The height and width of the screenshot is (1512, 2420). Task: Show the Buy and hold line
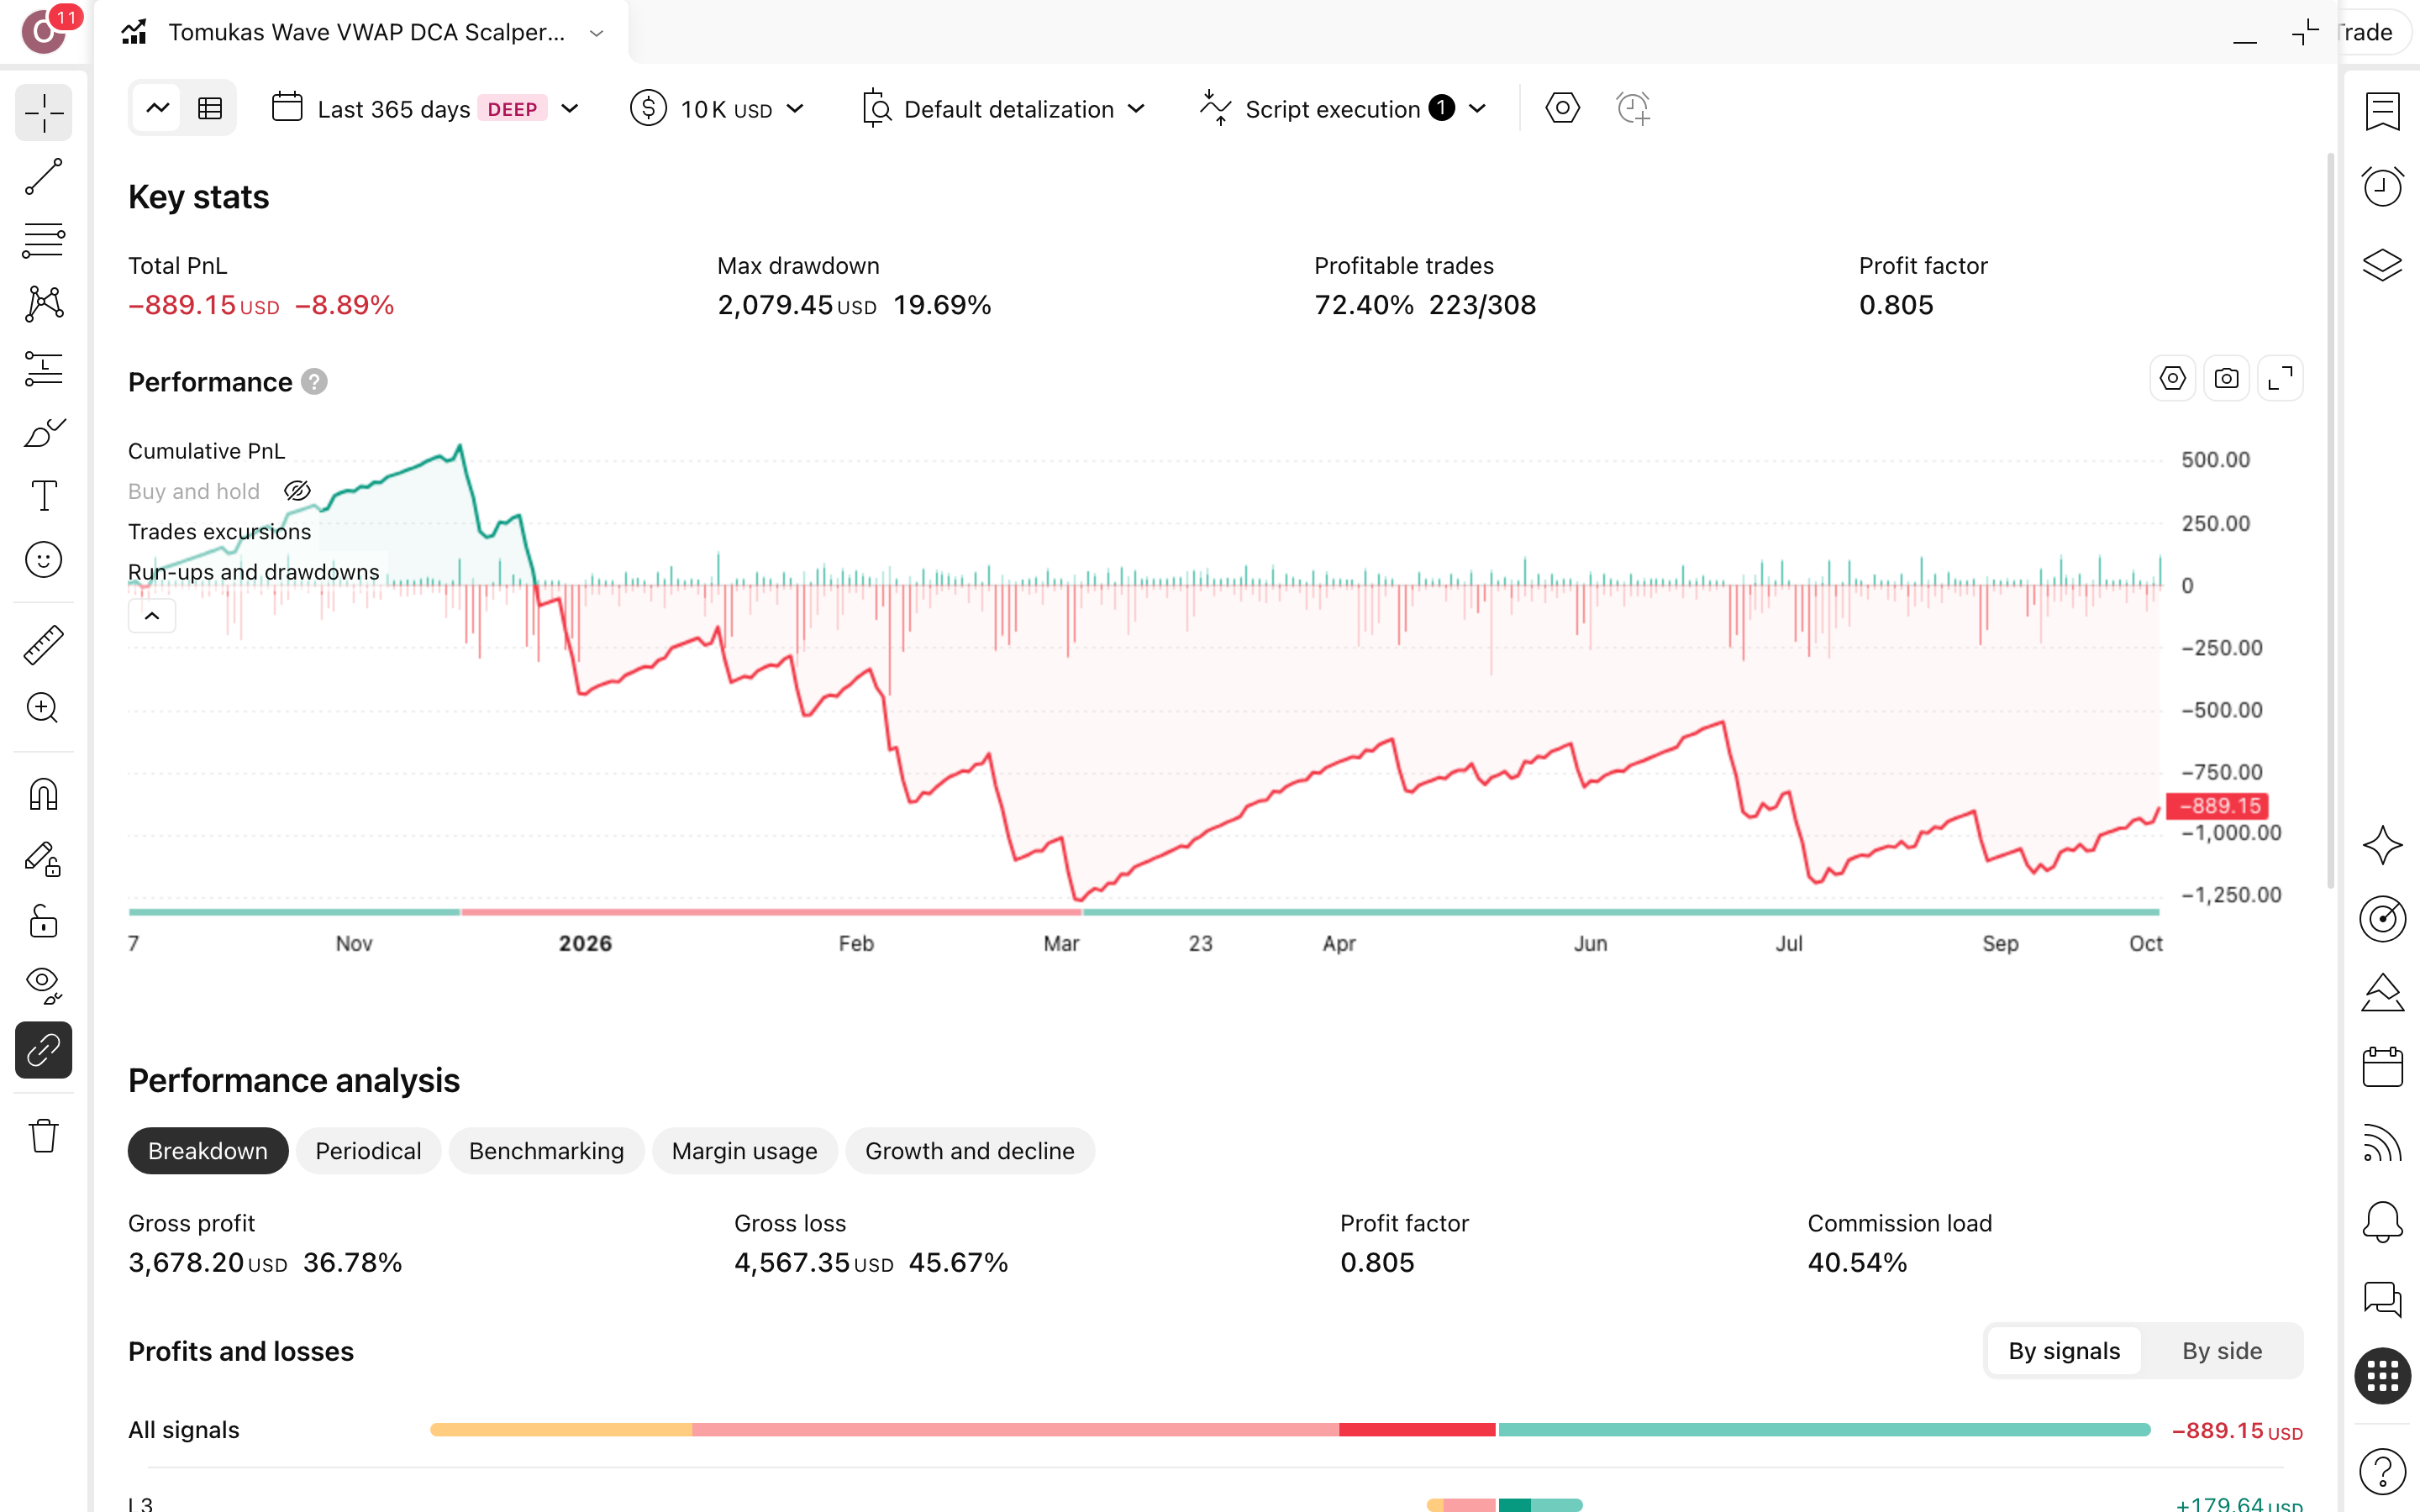(297, 491)
